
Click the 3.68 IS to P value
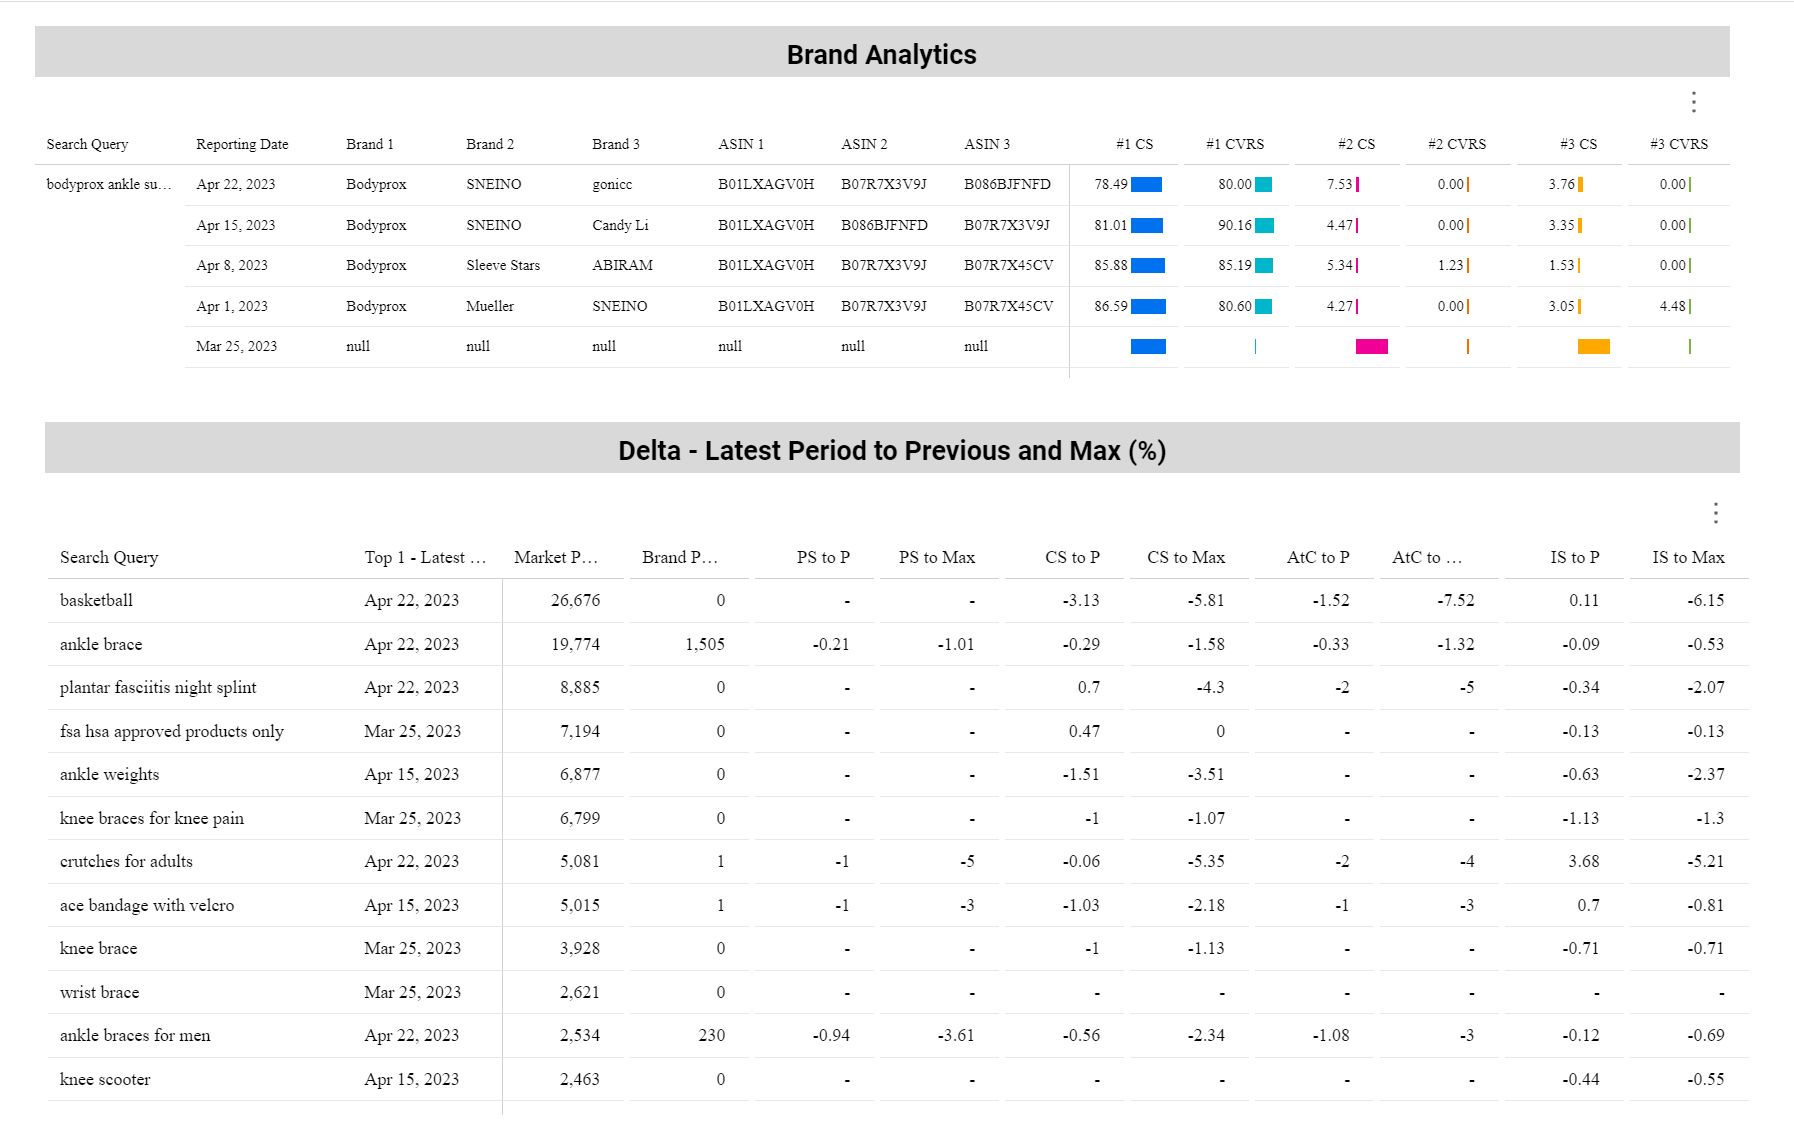pos(1584,861)
